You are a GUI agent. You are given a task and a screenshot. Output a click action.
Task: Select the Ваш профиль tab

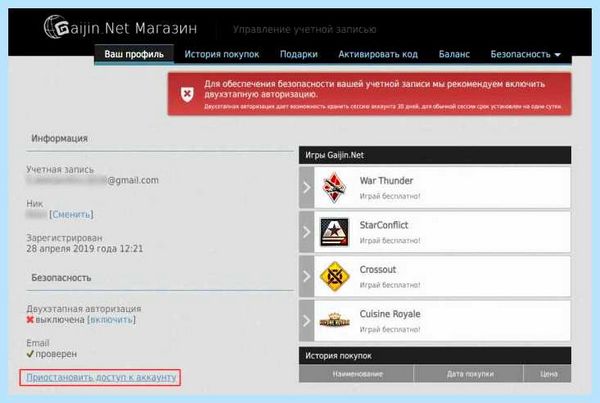point(134,54)
